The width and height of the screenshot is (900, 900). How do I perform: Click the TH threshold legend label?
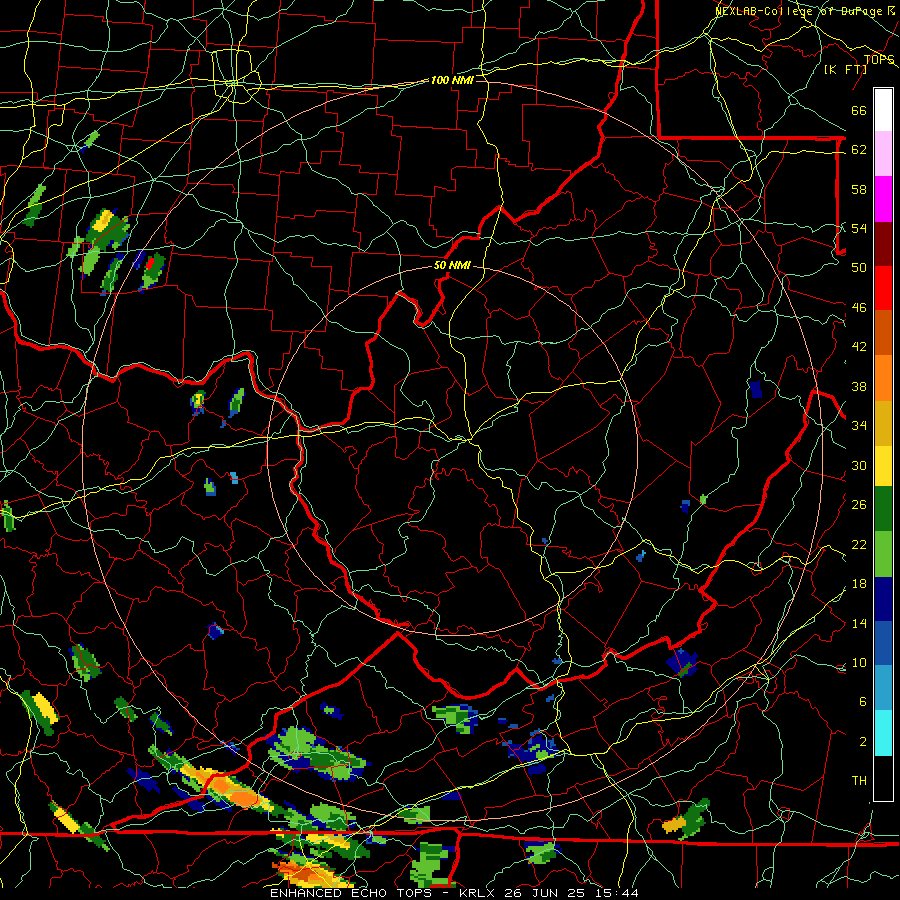click(x=859, y=780)
